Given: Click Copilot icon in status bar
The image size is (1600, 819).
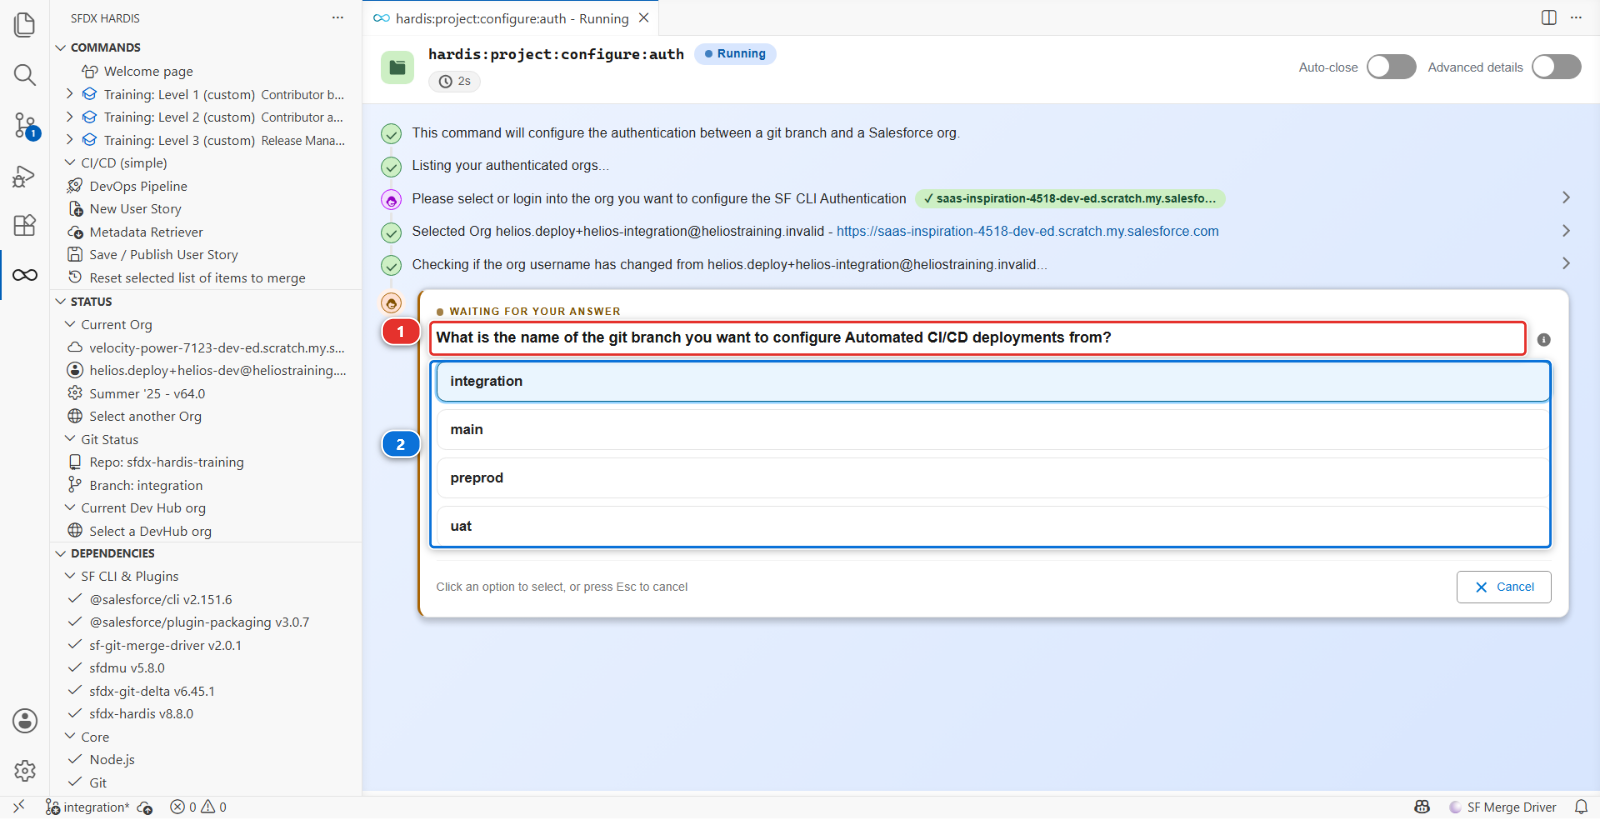Looking at the screenshot, I should (1422, 807).
